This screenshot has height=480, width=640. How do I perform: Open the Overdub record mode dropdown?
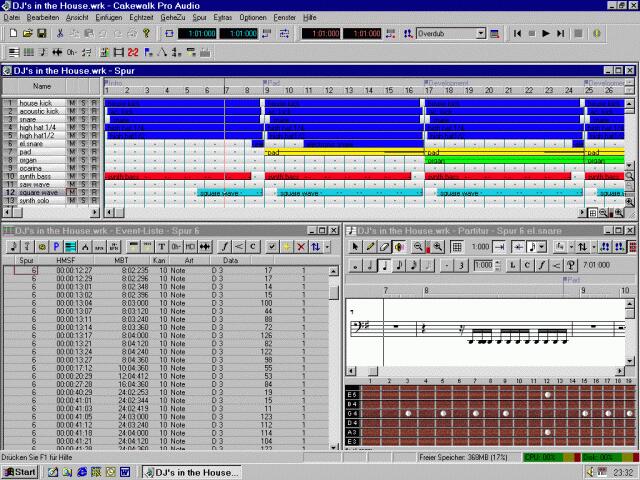pyautogui.click(x=481, y=33)
